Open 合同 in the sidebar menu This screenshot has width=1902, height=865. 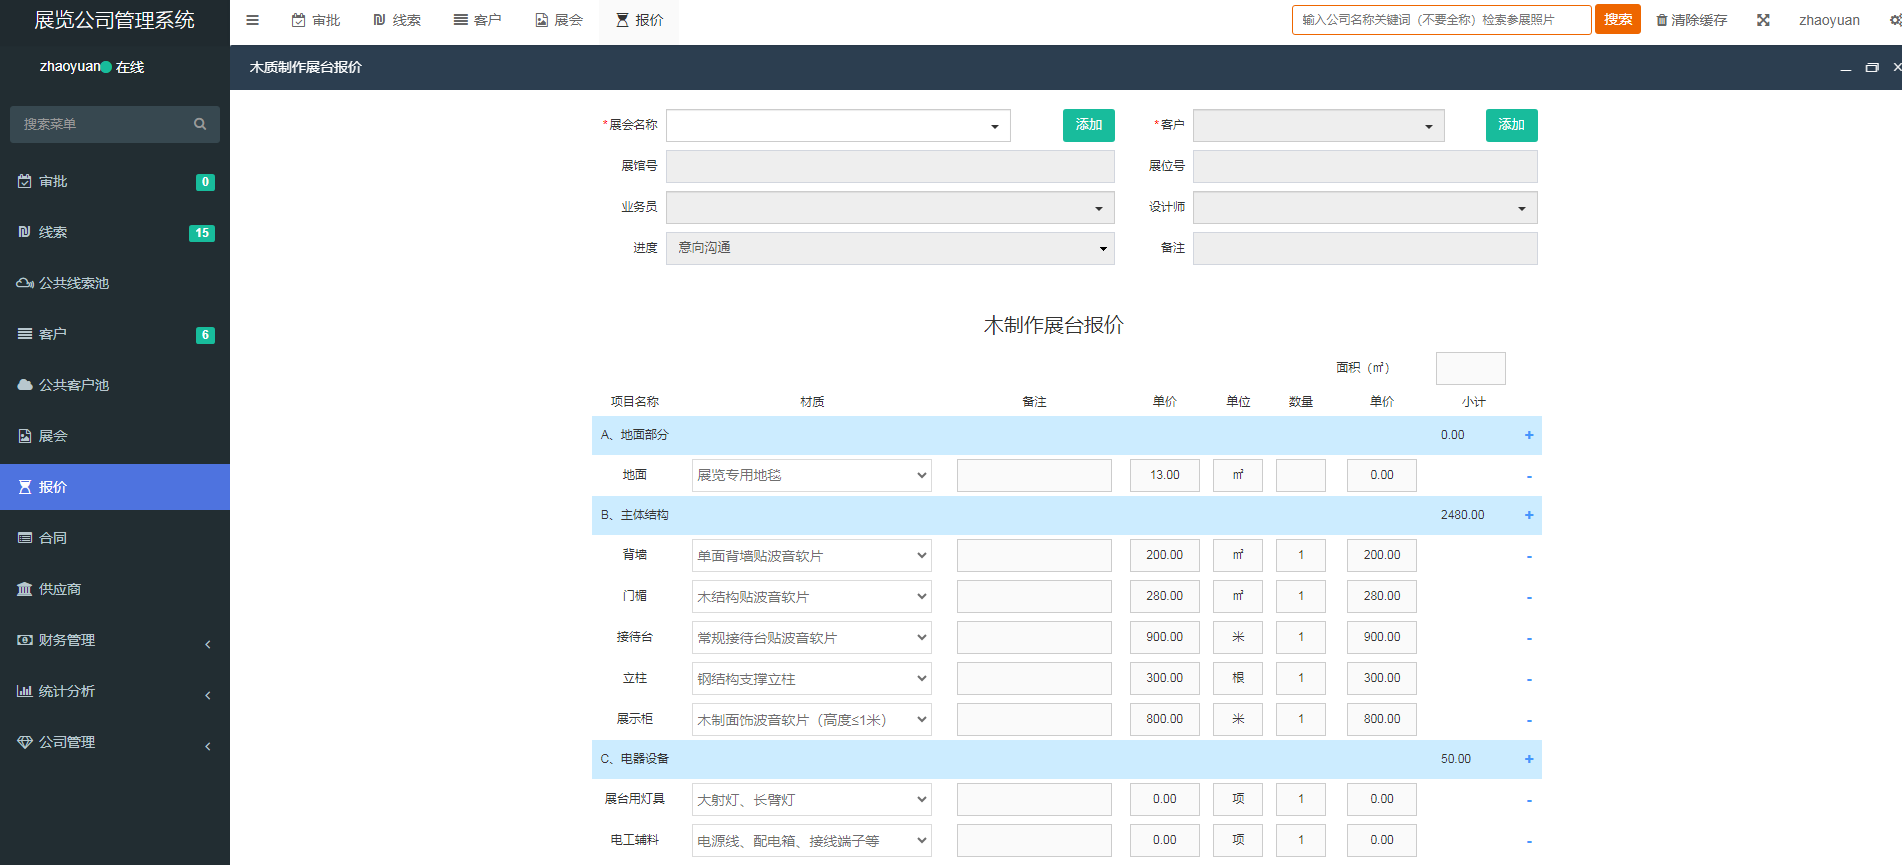coord(53,538)
